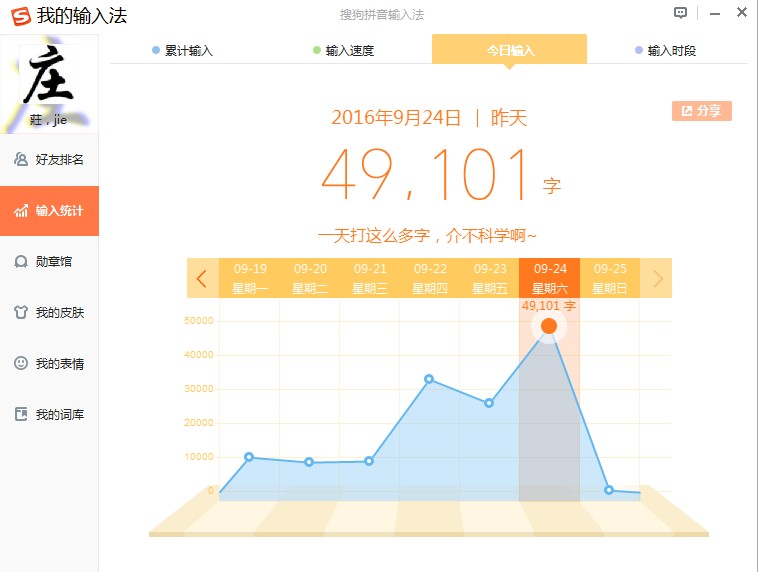Click the 庄 profile avatar picture

click(49, 73)
